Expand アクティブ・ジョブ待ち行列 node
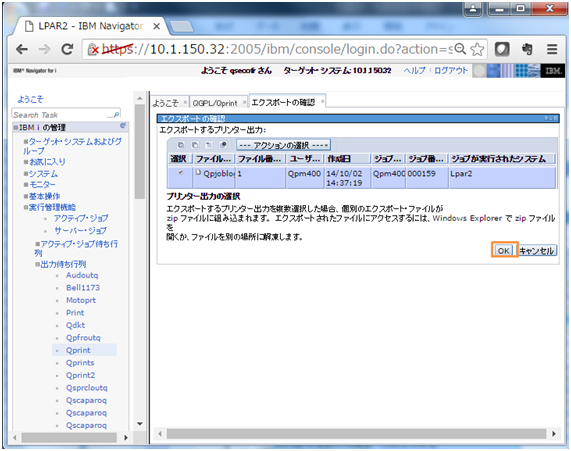 37,244
